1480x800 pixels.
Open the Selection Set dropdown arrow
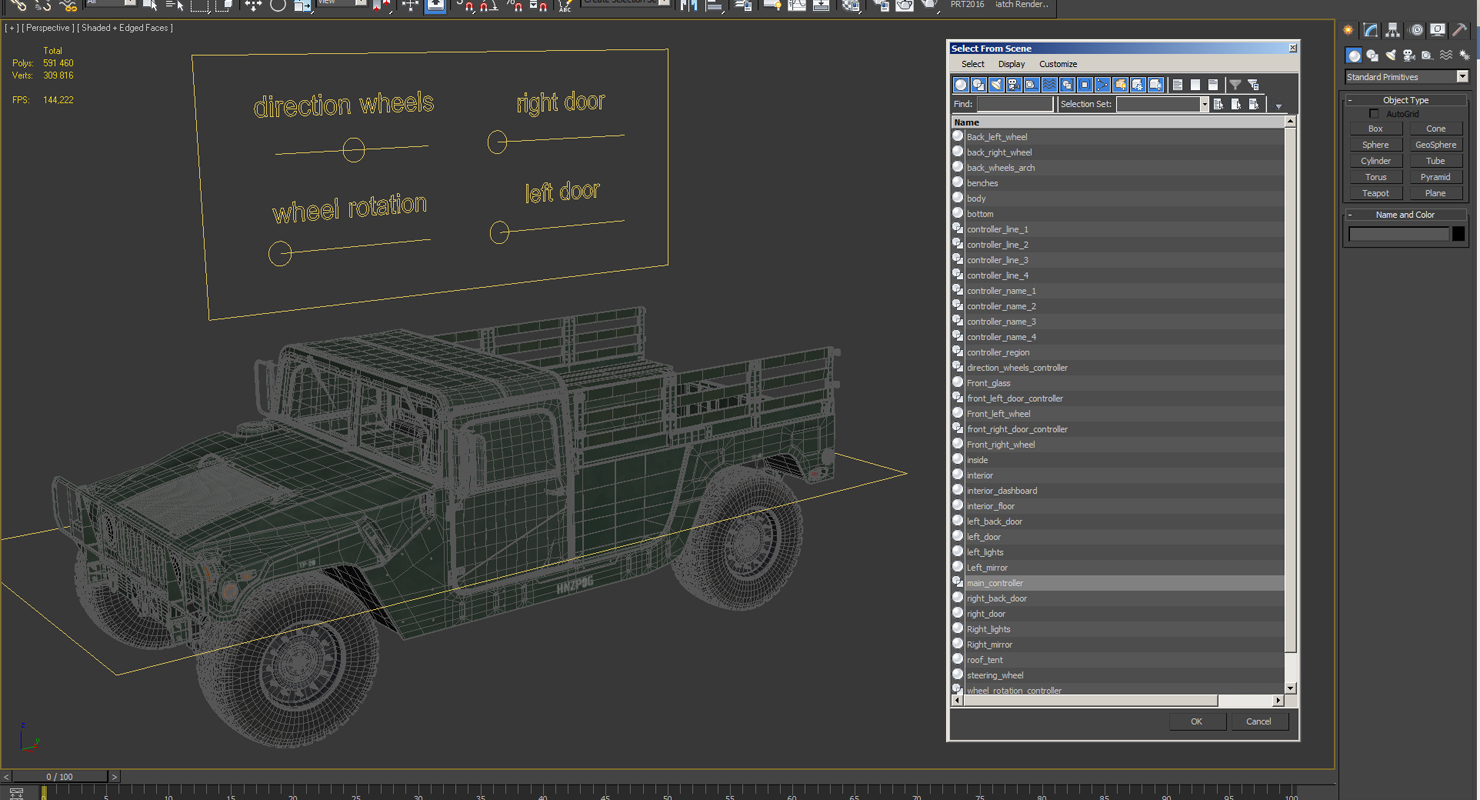point(1204,104)
